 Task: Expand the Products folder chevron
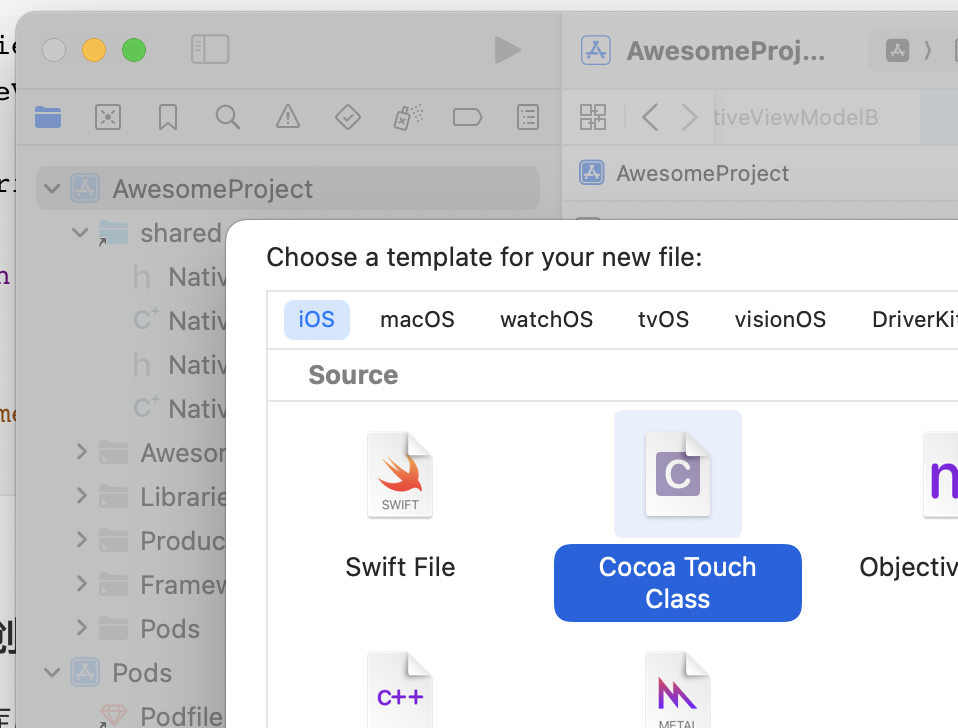(x=82, y=540)
